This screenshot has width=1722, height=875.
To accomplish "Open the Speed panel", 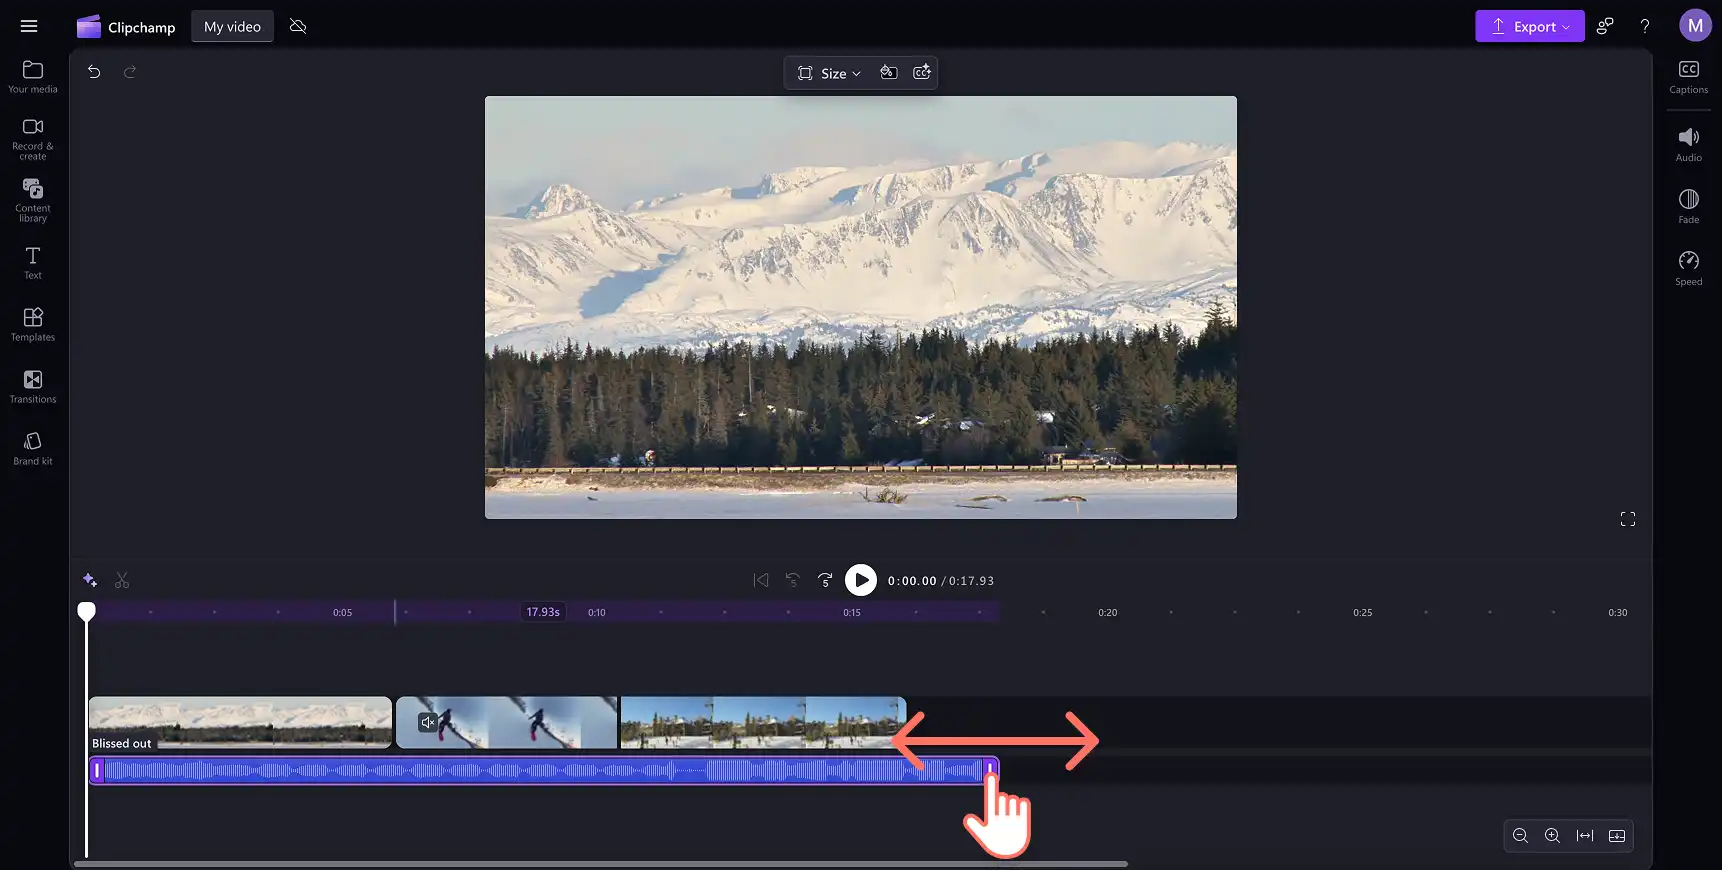I will coord(1689,269).
